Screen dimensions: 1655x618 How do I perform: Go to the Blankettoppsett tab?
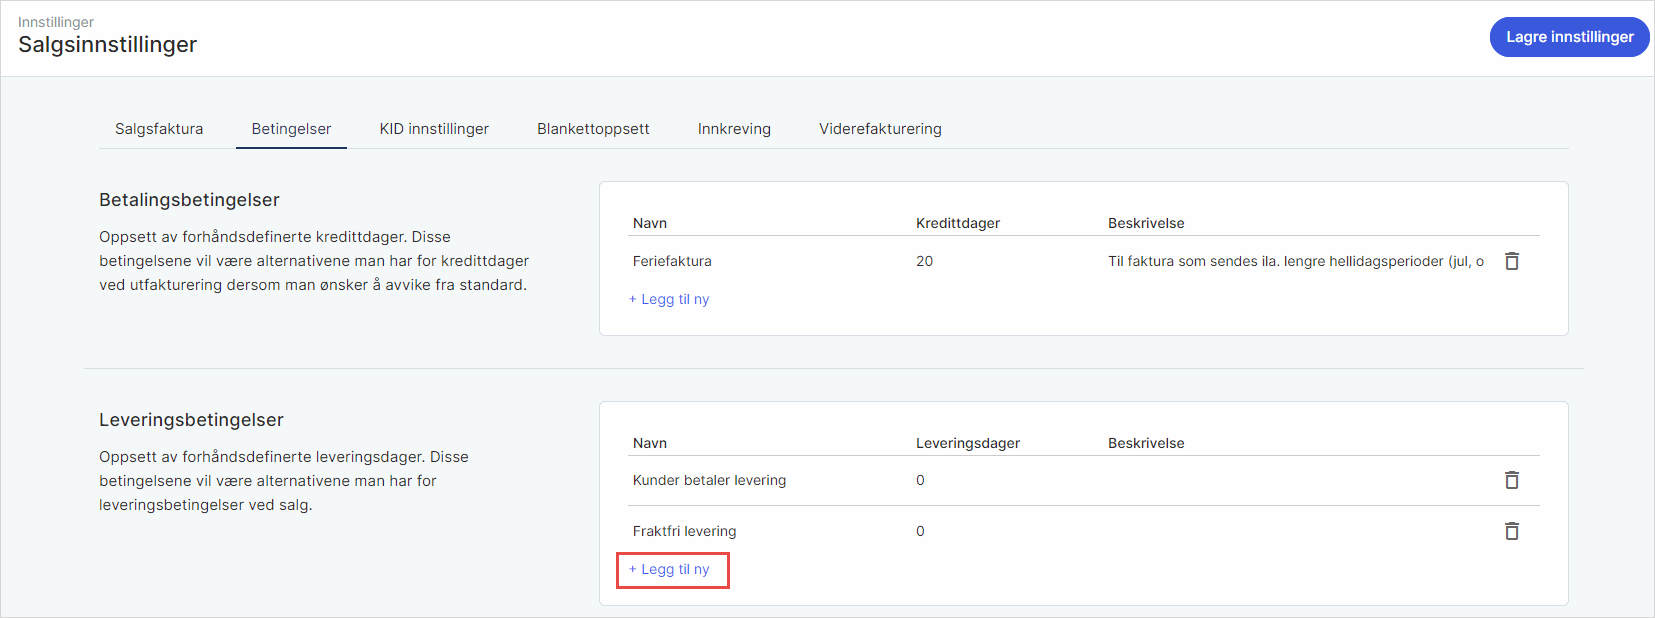coord(593,129)
